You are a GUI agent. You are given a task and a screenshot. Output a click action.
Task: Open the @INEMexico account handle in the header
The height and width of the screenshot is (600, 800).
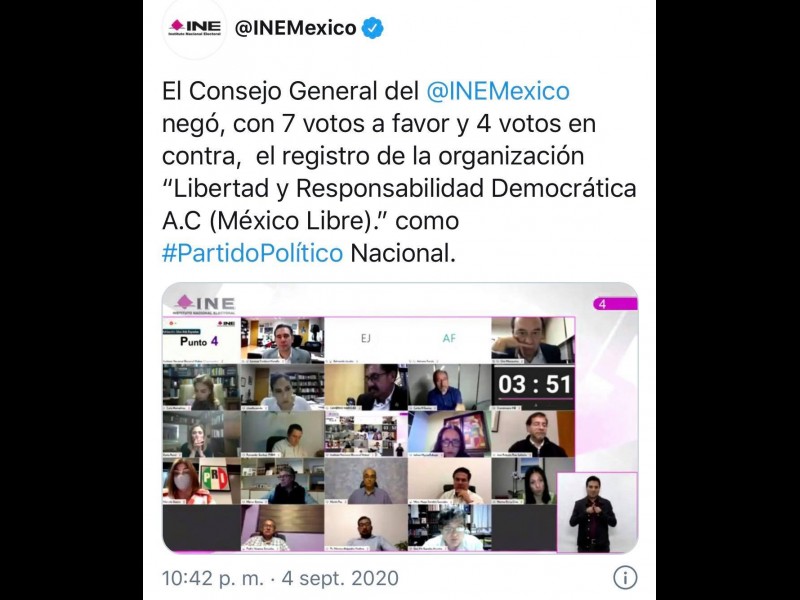point(295,28)
